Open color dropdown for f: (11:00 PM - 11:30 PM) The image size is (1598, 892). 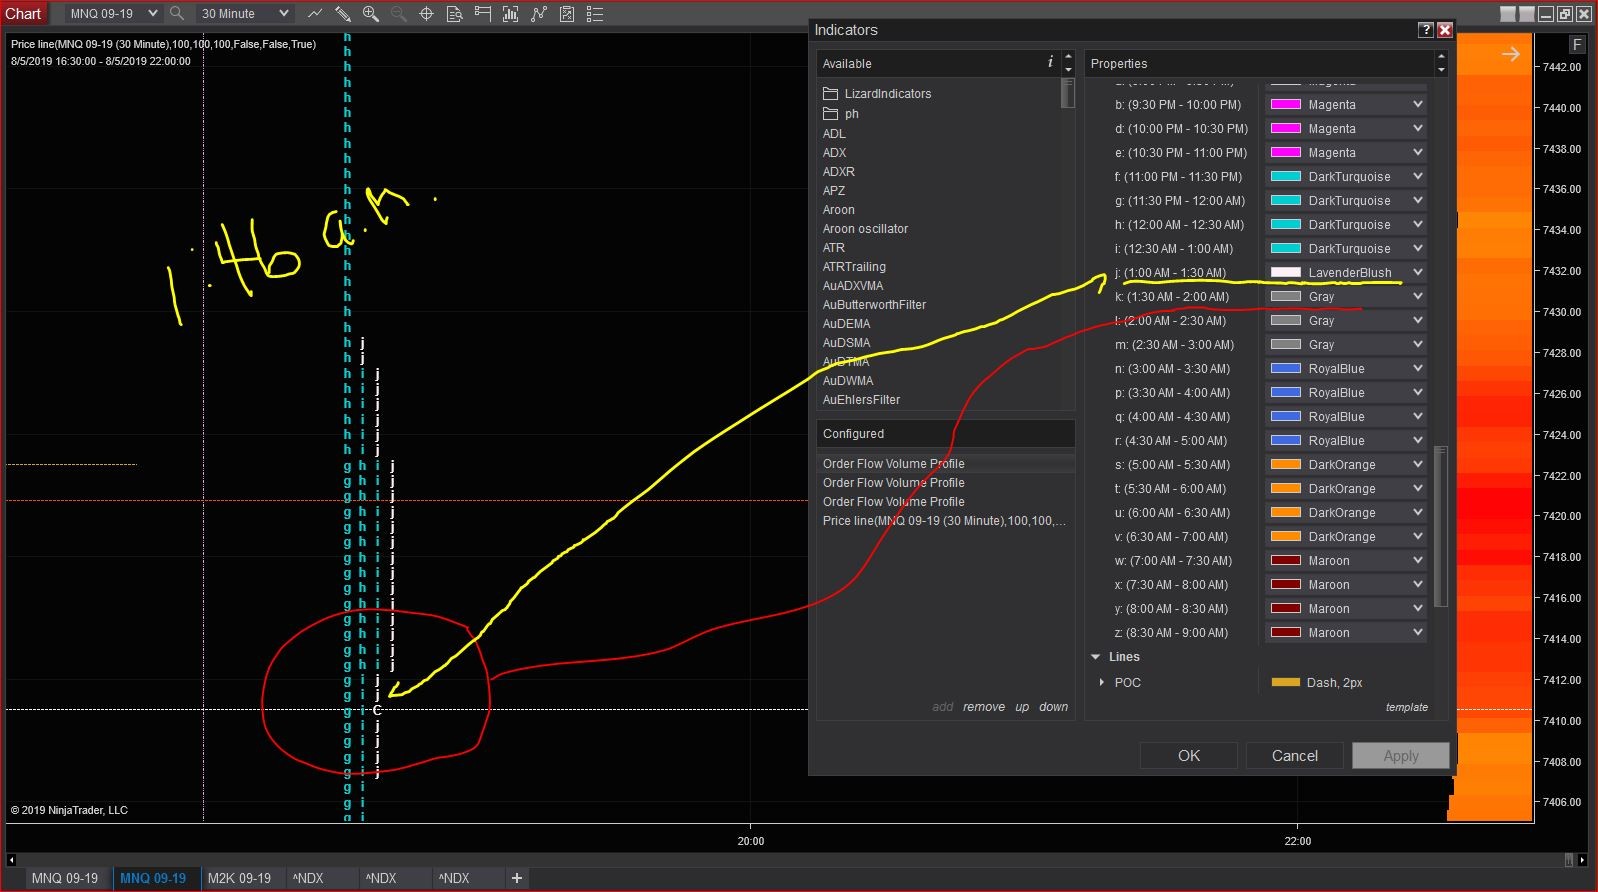point(1346,177)
